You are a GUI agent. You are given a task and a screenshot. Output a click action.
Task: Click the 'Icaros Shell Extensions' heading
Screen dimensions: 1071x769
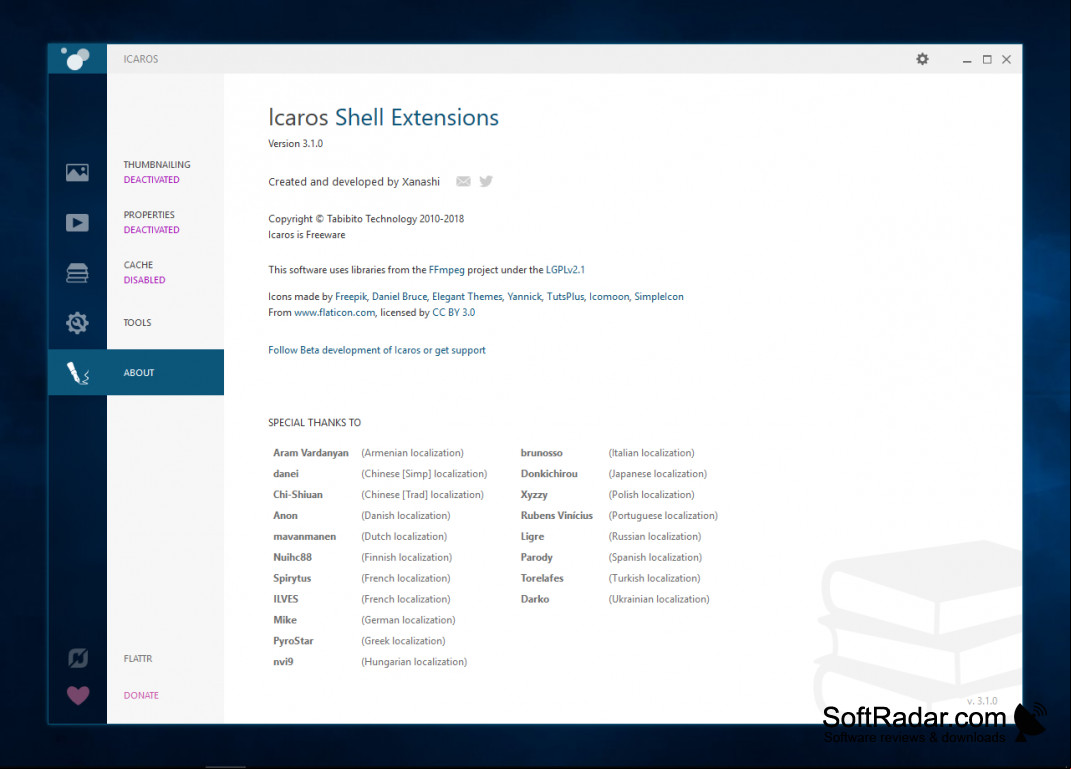click(383, 117)
